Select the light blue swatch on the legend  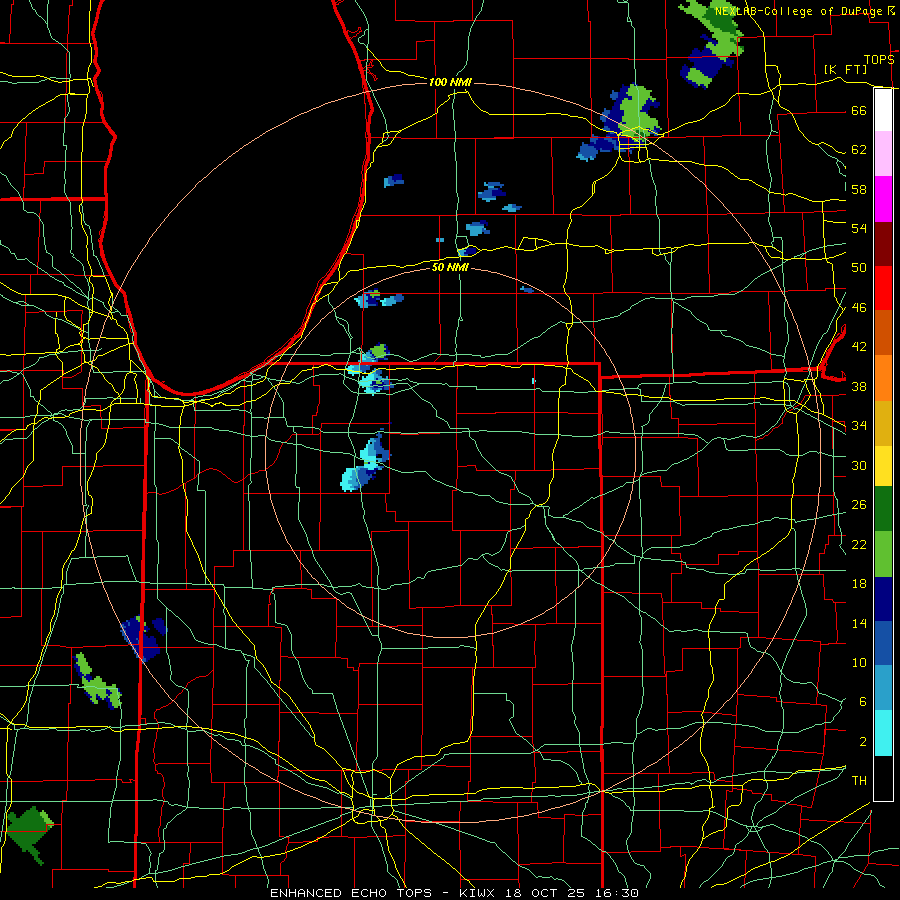coord(883,688)
